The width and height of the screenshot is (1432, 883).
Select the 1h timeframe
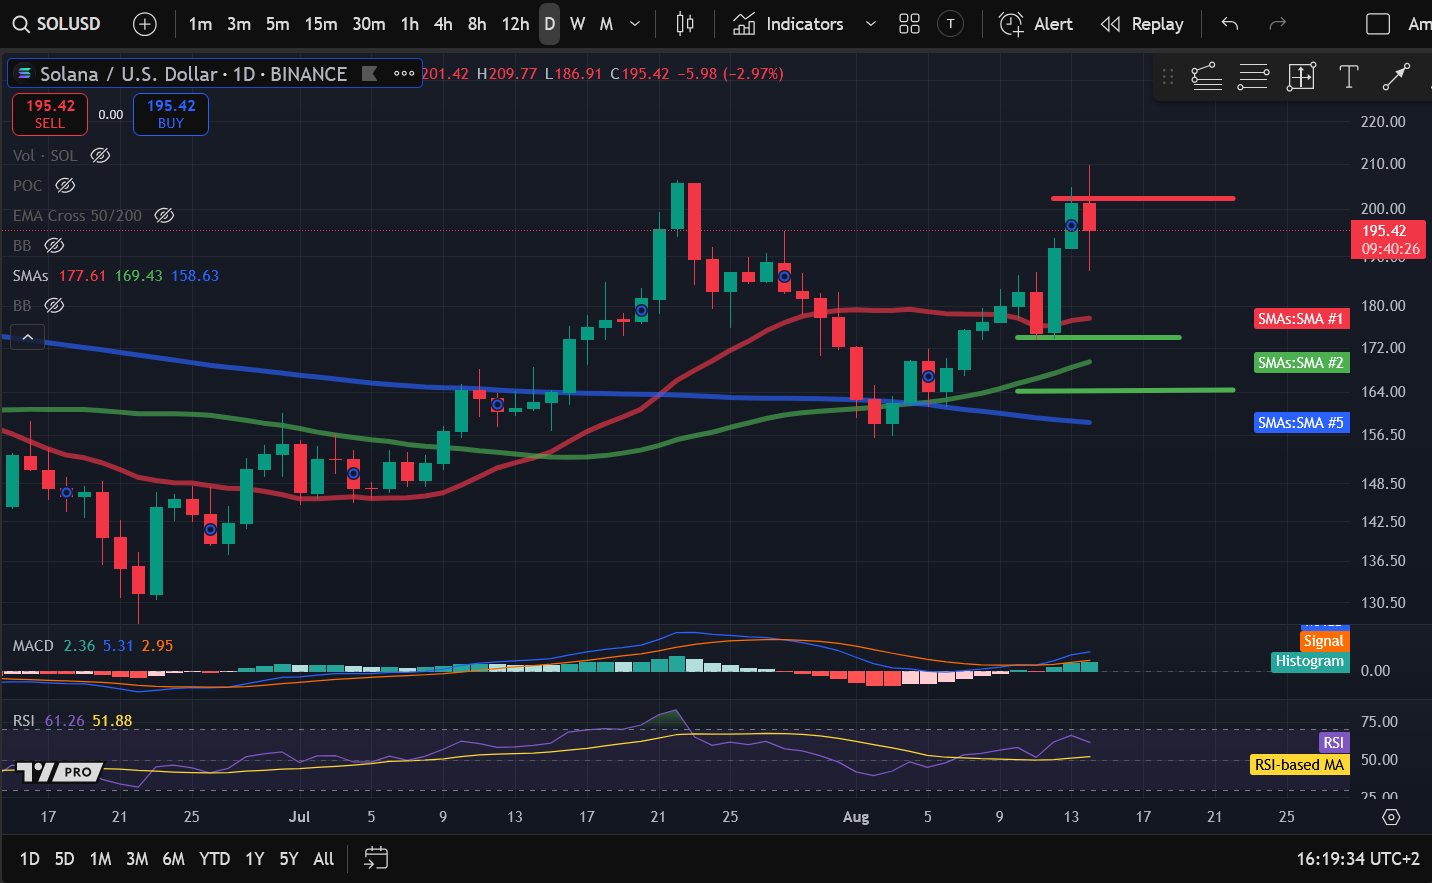point(410,24)
